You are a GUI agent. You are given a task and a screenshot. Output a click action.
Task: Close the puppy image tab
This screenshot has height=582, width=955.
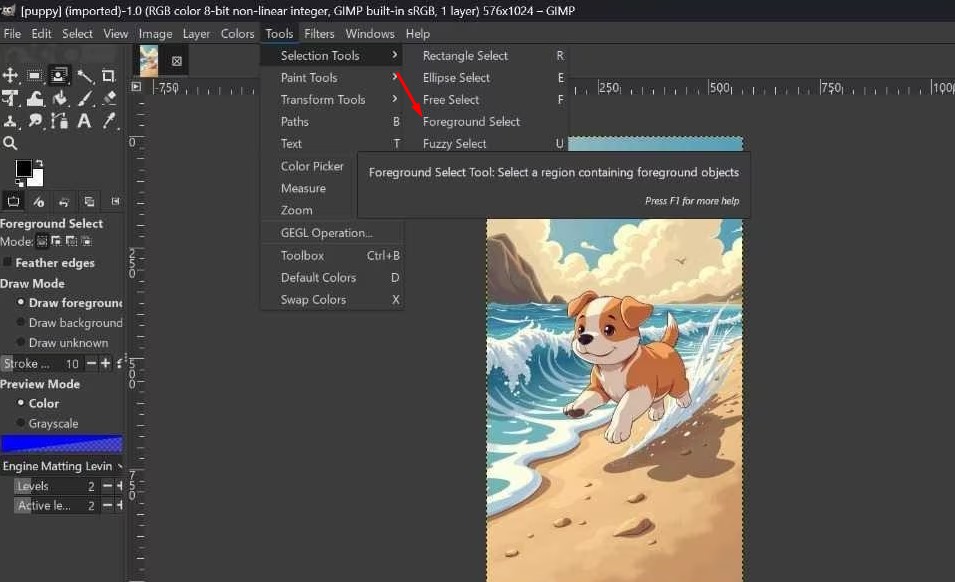point(177,61)
